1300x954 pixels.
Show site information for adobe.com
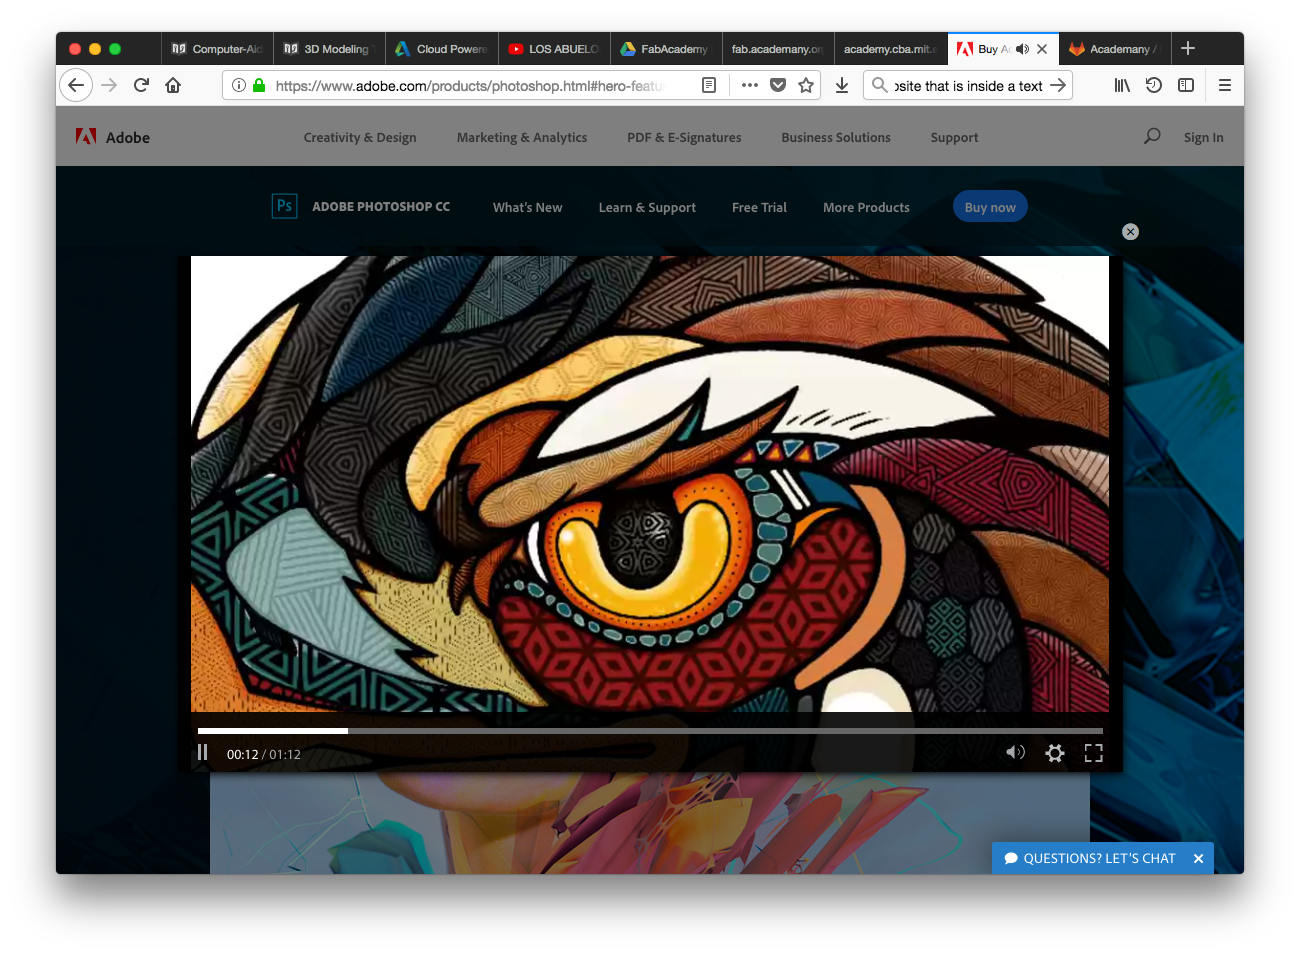click(x=239, y=86)
